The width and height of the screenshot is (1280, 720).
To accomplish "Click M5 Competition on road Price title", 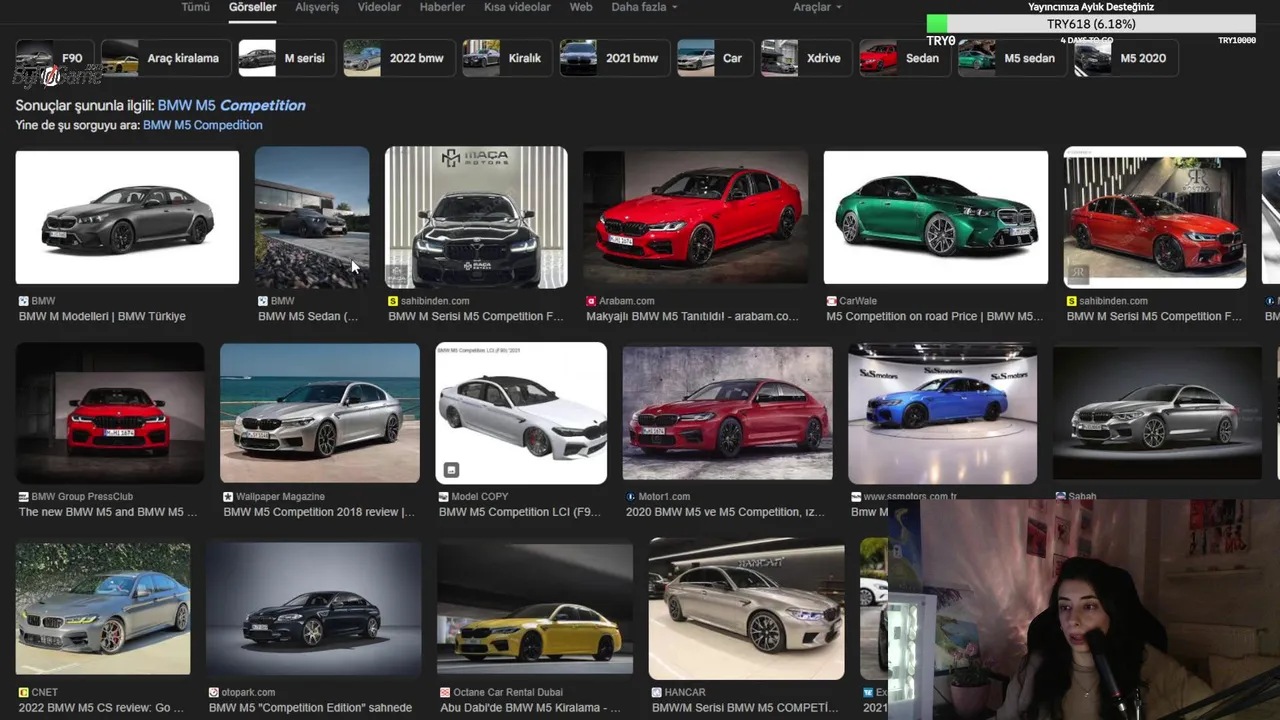I will [934, 316].
